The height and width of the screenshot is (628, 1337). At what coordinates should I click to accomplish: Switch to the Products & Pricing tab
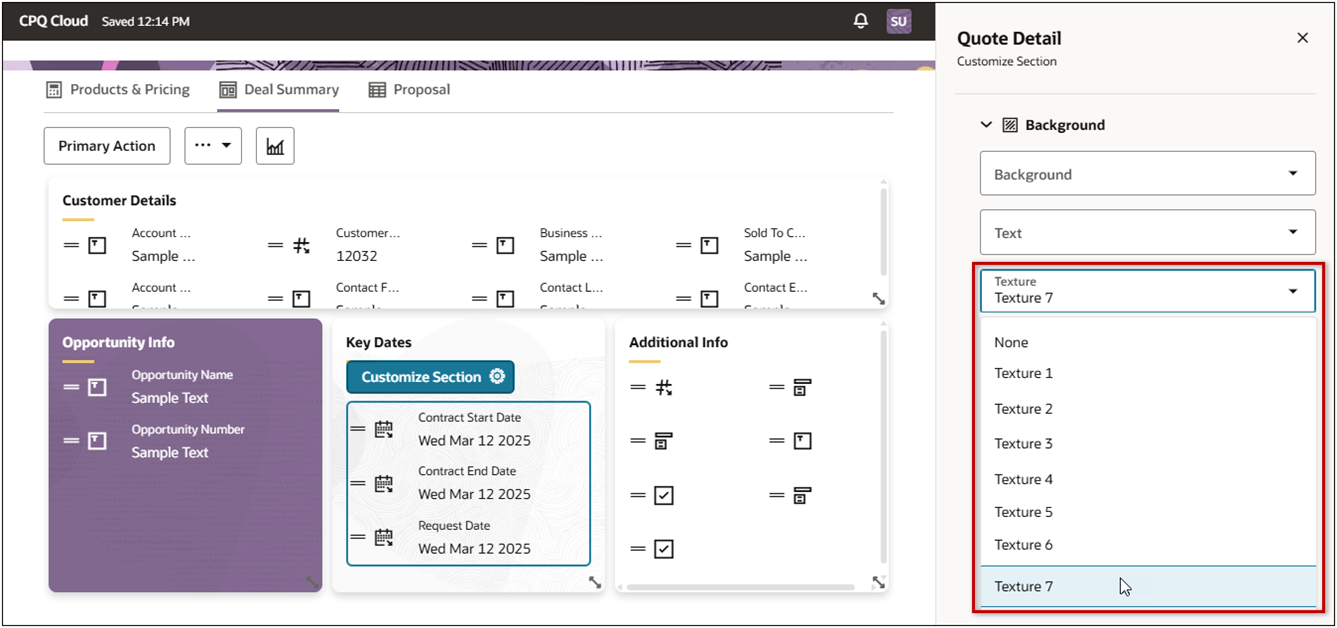(118, 90)
